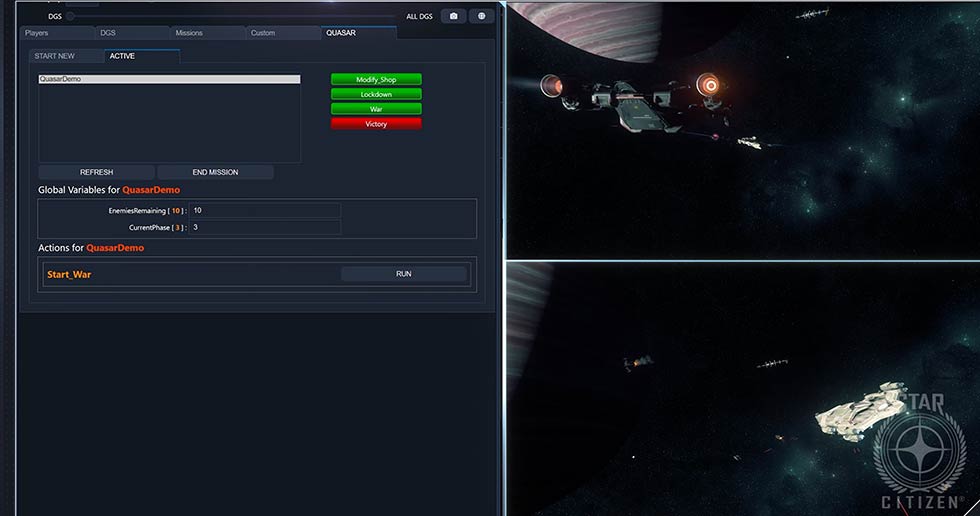Switch to the Missions tab
Screen dimensions: 980x516
pyautogui.click(x=208, y=33)
